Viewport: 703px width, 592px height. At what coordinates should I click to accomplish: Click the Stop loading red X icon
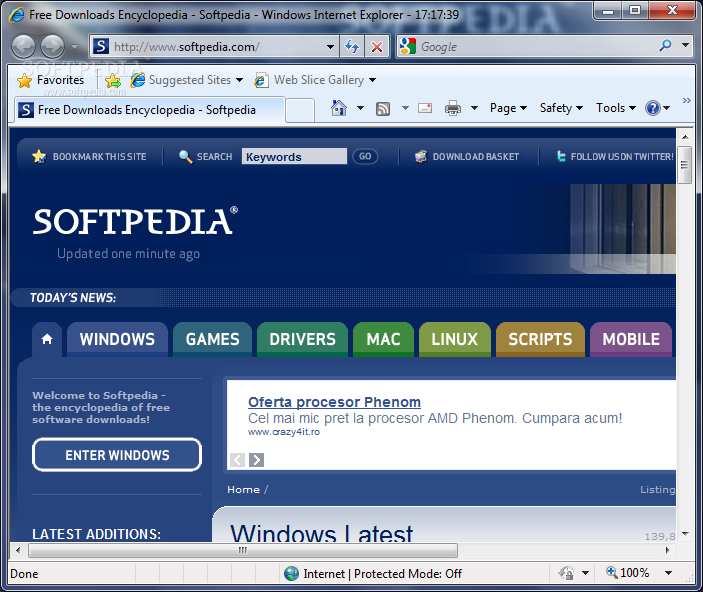tap(377, 46)
